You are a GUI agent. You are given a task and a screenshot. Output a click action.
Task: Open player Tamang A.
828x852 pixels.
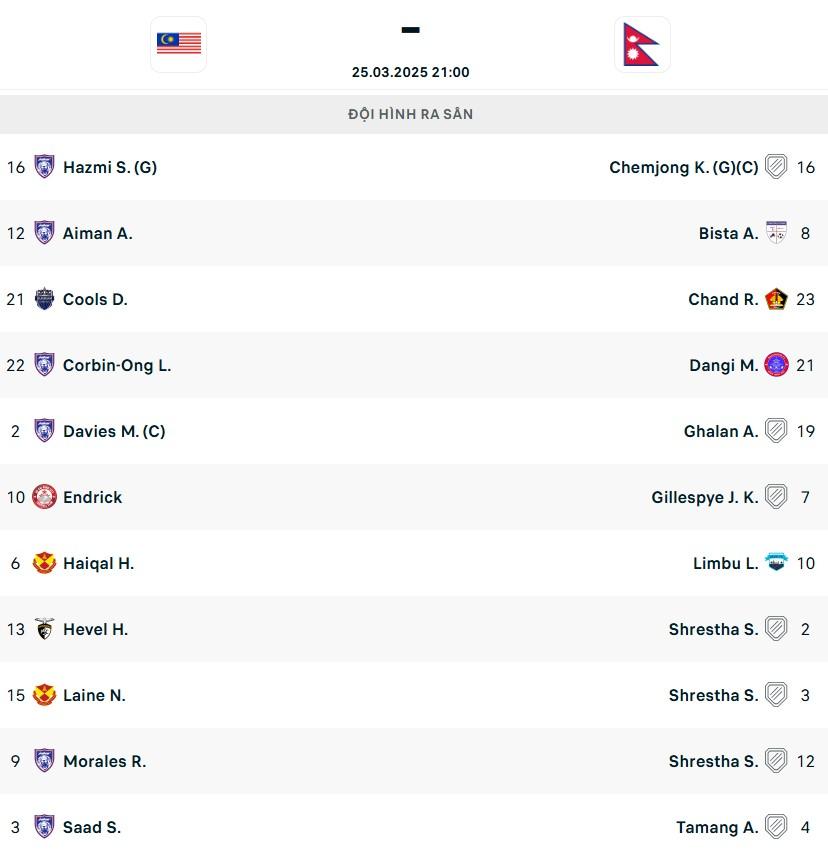click(x=717, y=827)
